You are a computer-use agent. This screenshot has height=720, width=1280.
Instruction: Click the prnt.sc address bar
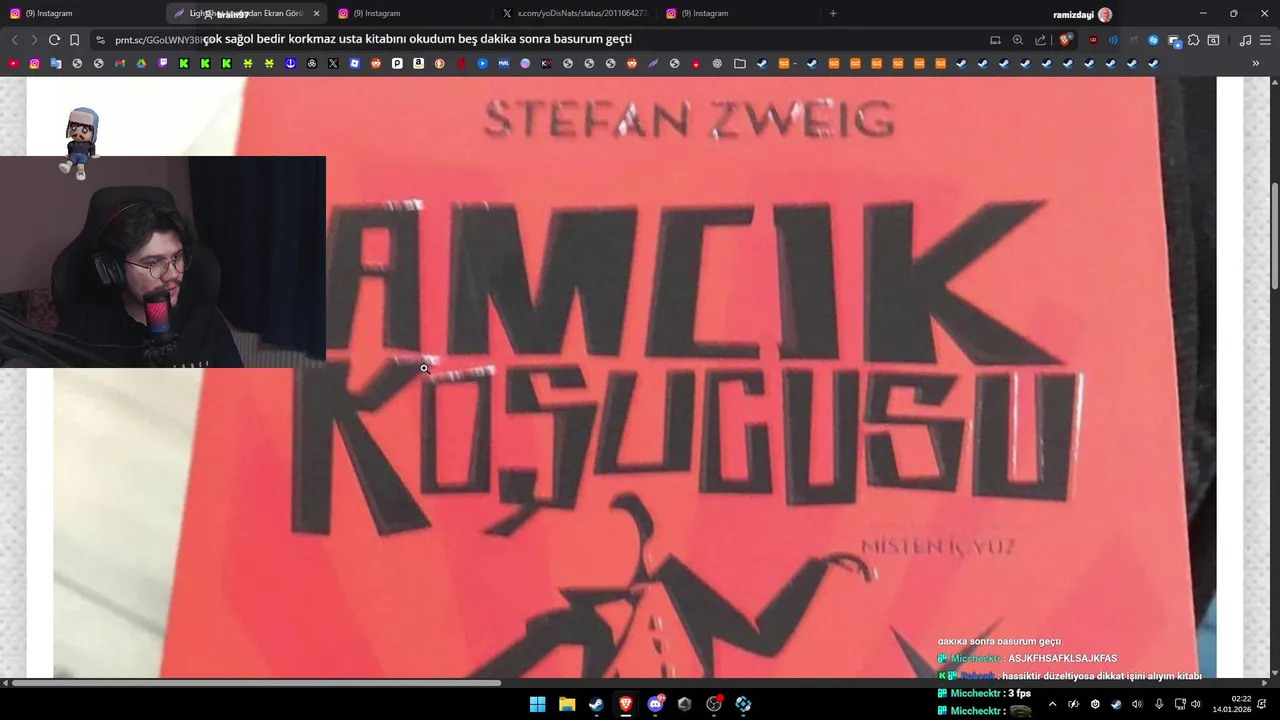pos(540,40)
